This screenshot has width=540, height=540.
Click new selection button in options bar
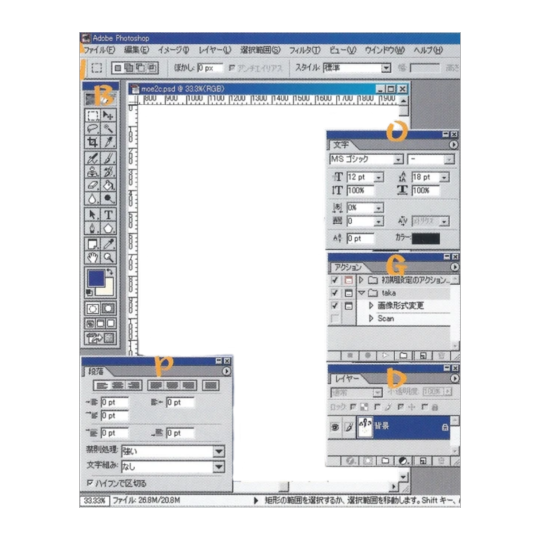click(118, 68)
